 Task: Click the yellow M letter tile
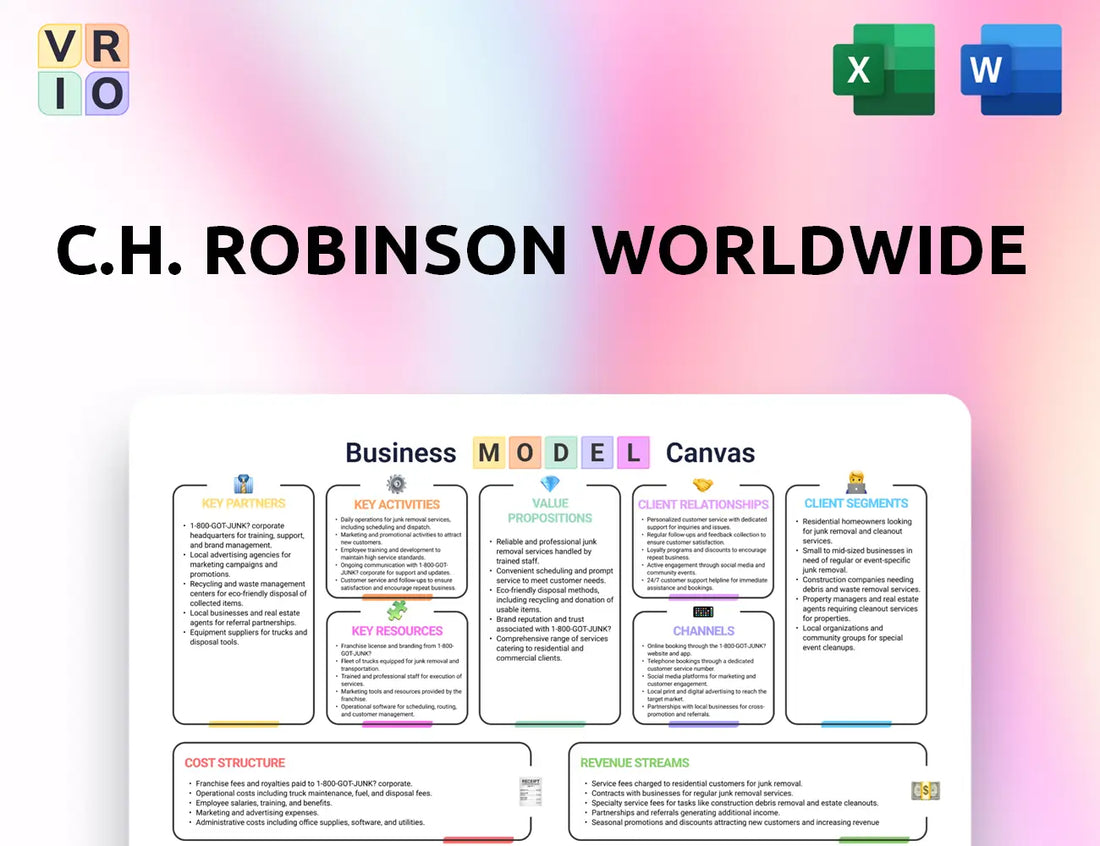(489, 453)
